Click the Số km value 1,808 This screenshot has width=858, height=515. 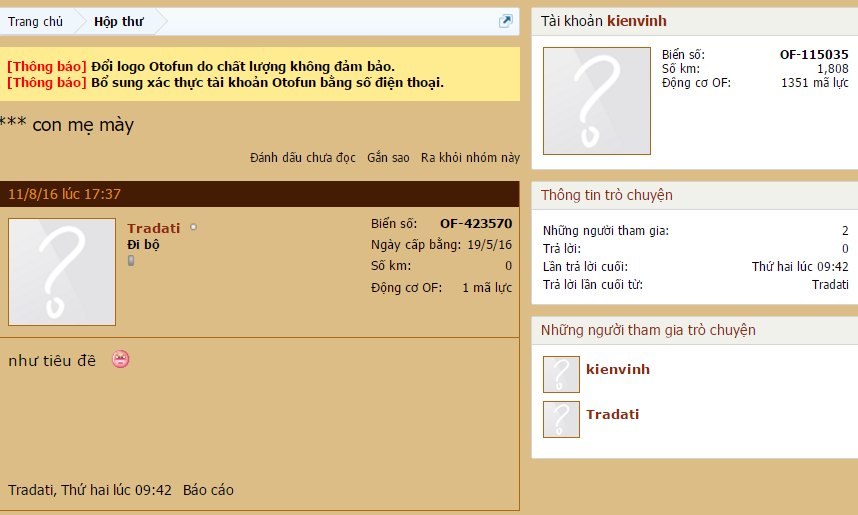tap(833, 68)
